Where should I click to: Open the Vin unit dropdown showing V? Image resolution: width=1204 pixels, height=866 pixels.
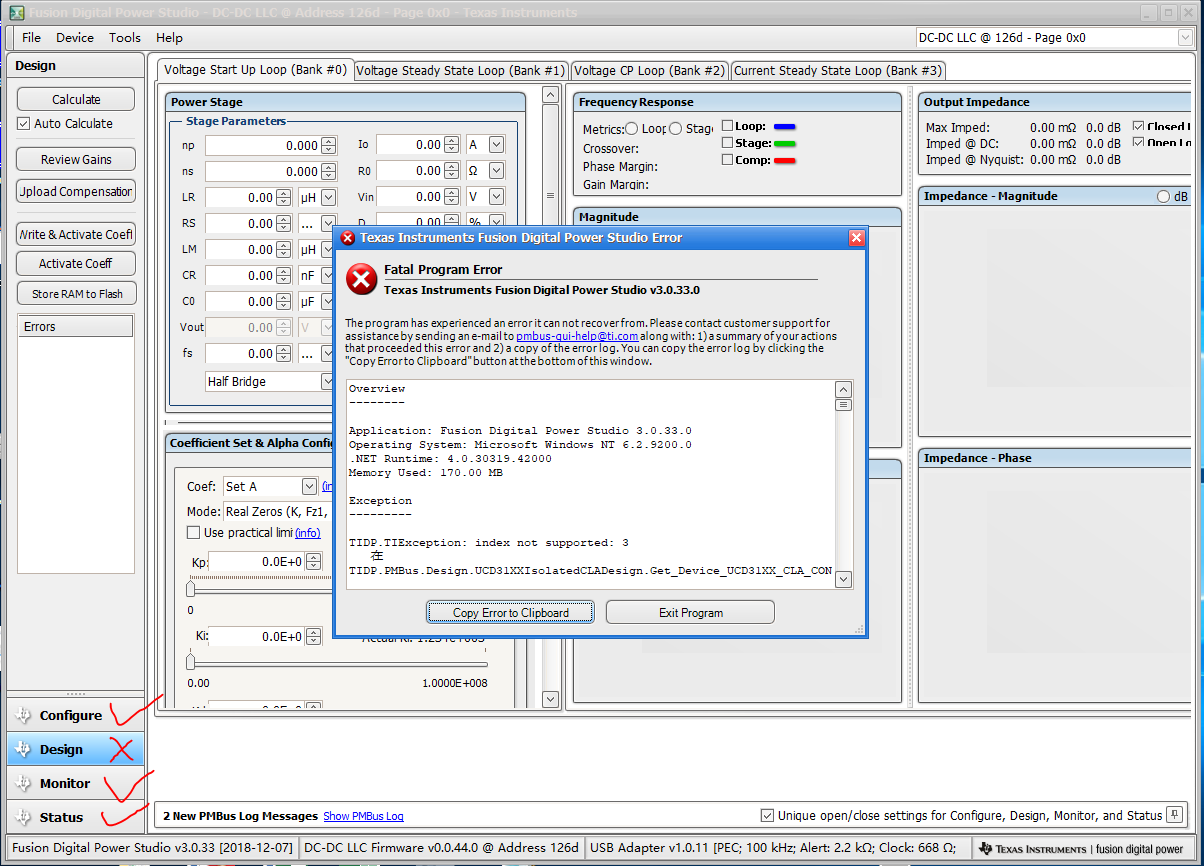pos(496,197)
